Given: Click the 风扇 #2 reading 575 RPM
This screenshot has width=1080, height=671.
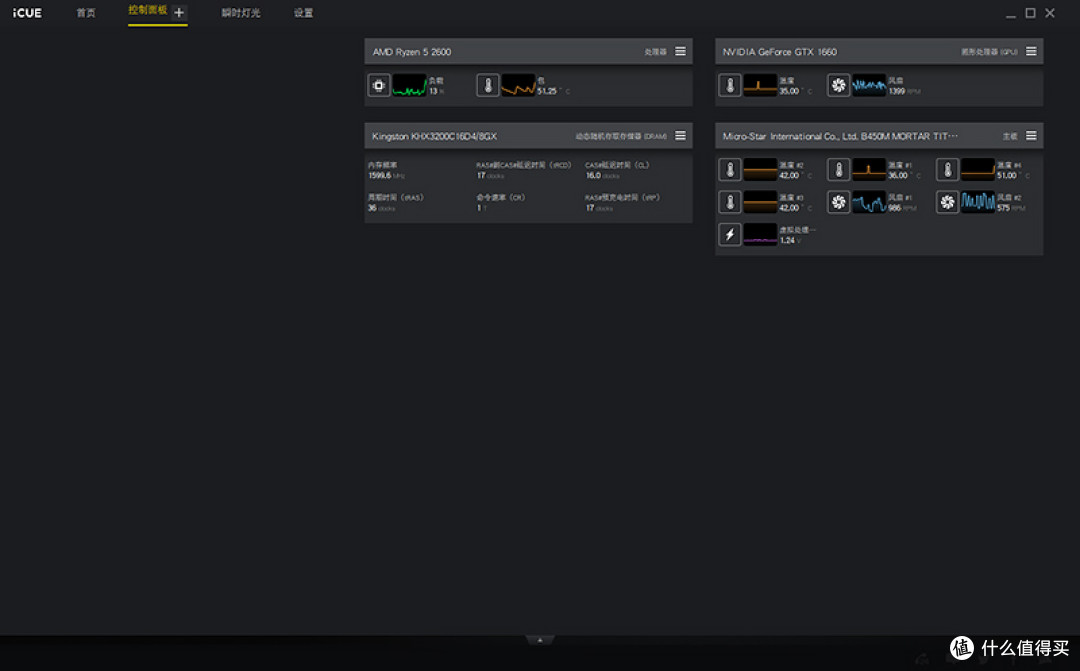Looking at the screenshot, I should [x=1011, y=208].
